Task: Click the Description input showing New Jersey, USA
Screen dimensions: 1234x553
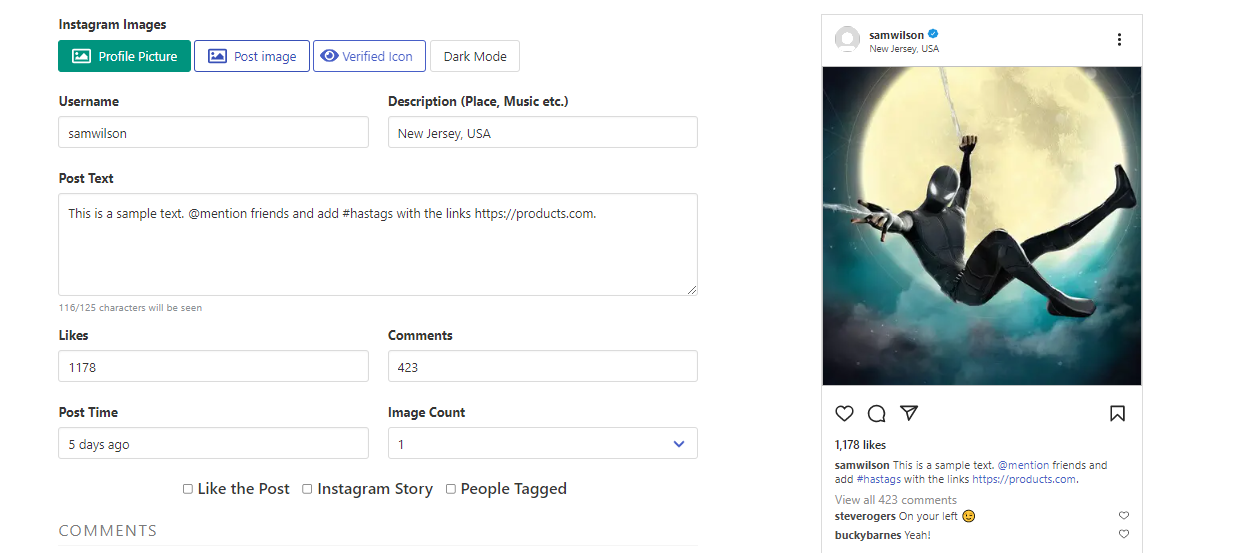Action: click(543, 132)
